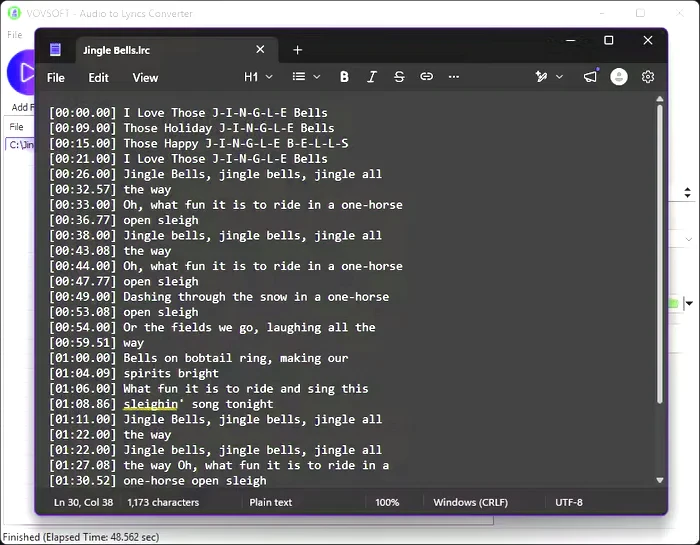Close the Notepad window
This screenshot has width=700, height=545.
coord(648,40)
